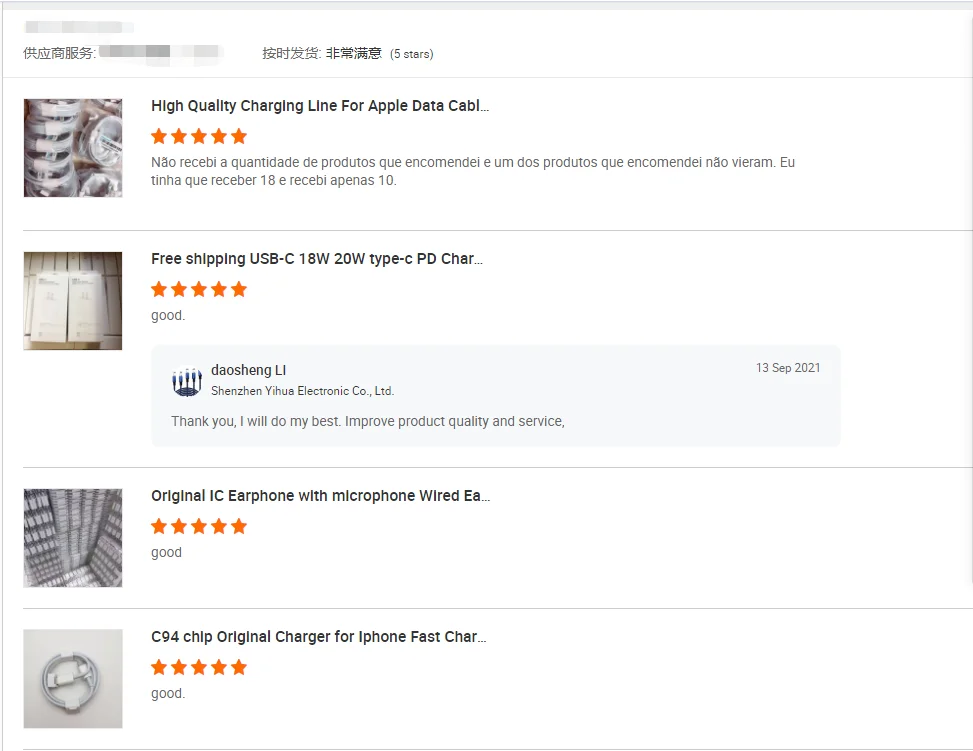Screen dimensions: 973x751
Task: Open the USB-C PD charger boxes thumbnail
Action: pos(73,301)
